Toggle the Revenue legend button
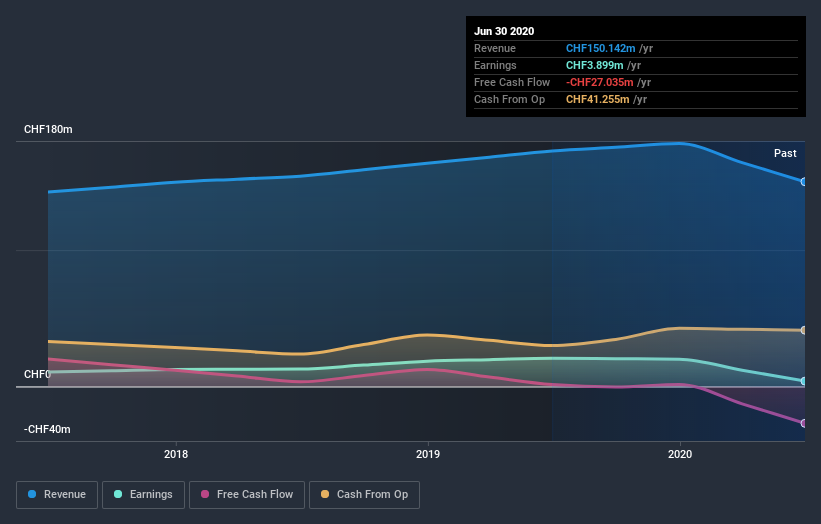This screenshot has width=821, height=524. click(57, 495)
